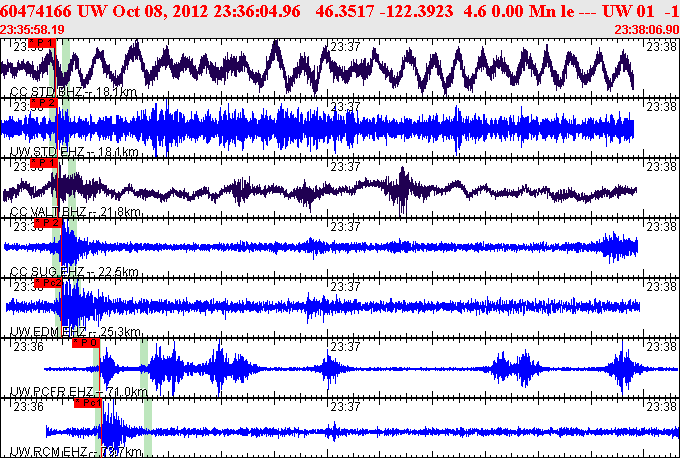Click the event ID 60474166 in the header

point(36,11)
